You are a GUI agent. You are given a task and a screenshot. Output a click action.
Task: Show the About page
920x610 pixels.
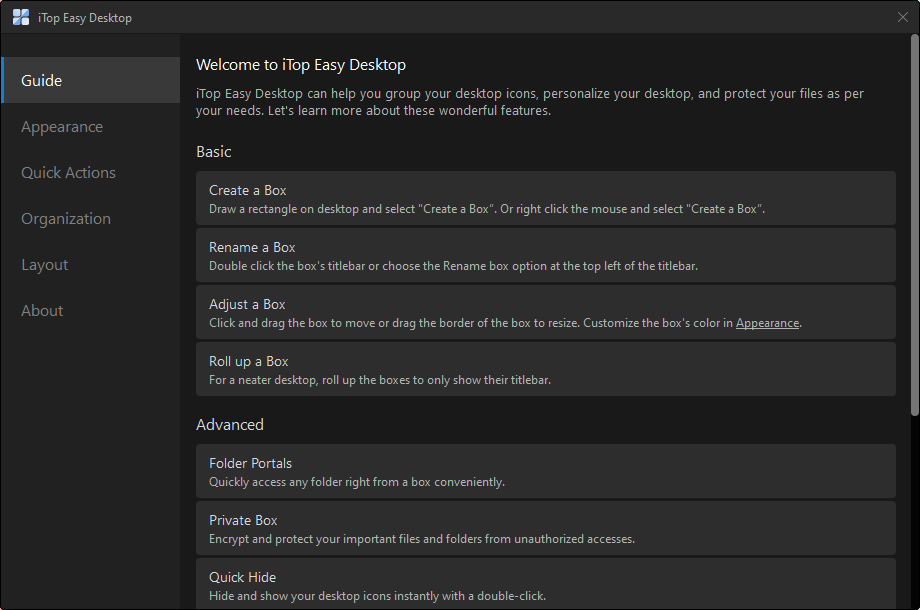[x=42, y=311]
